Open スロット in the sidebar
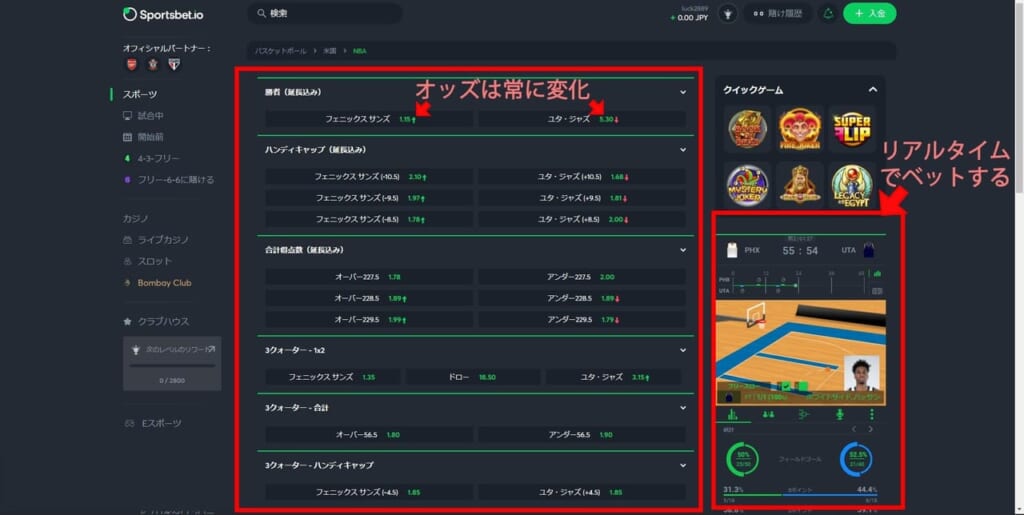 148,261
